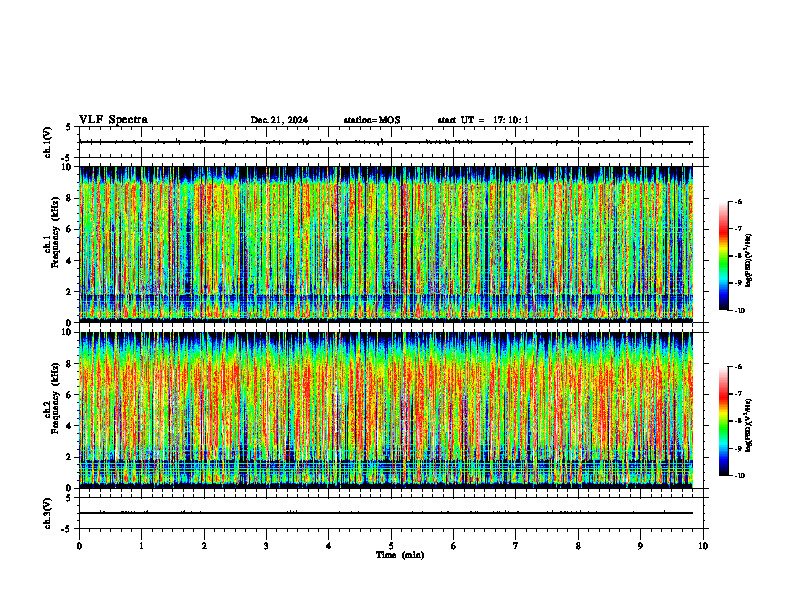Click the '6' kHz tick of ch.2 frequency axis
The height and width of the screenshot is (612, 792).
tap(70, 395)
